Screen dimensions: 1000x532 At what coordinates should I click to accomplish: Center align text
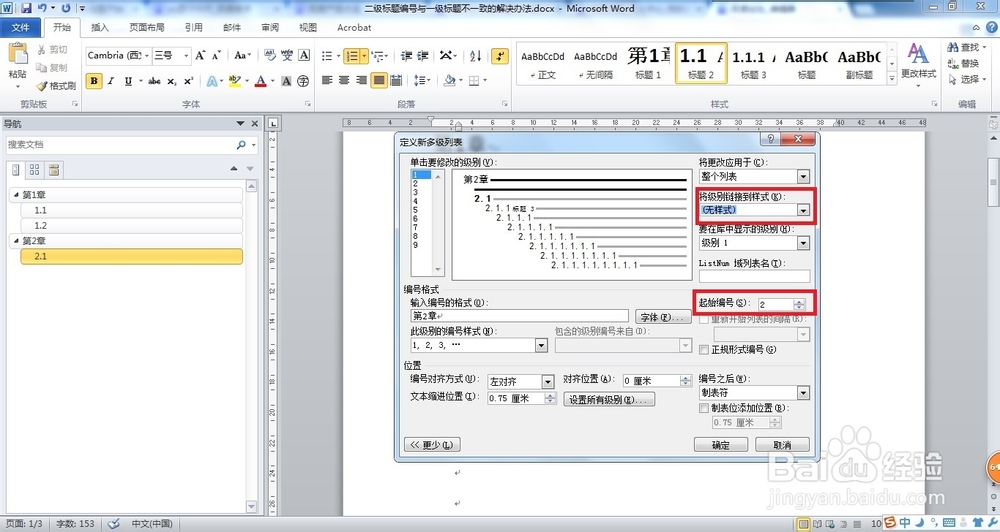(x=344, y=80)
